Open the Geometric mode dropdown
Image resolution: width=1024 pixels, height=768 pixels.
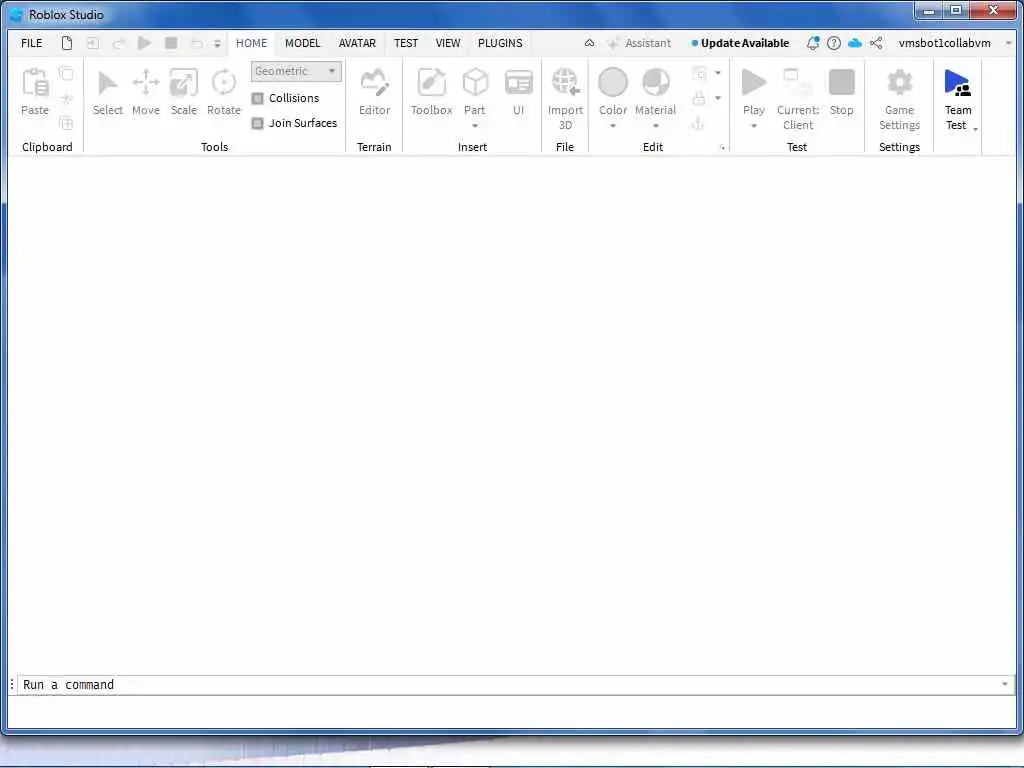tap(296, 71)
